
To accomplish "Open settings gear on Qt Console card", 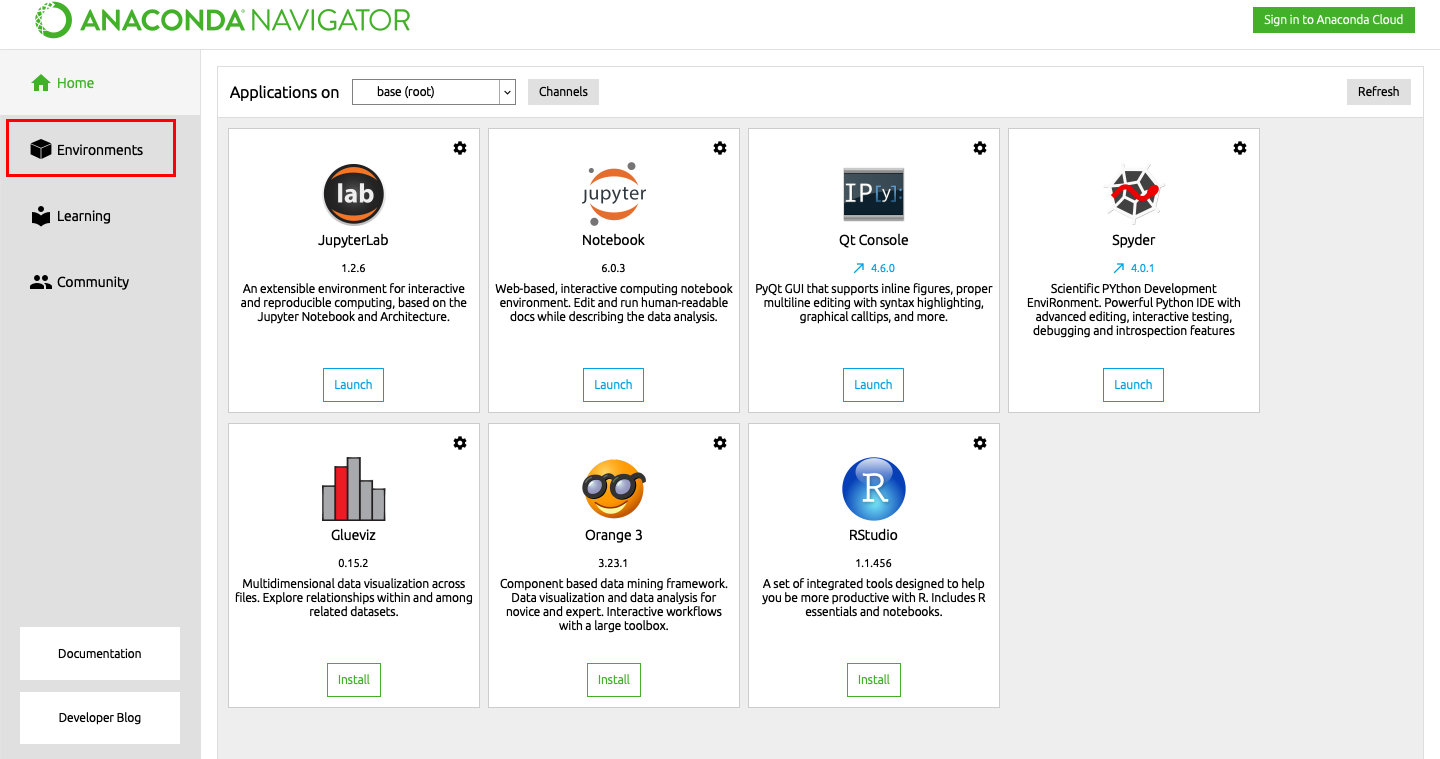I will coord(980,148).
